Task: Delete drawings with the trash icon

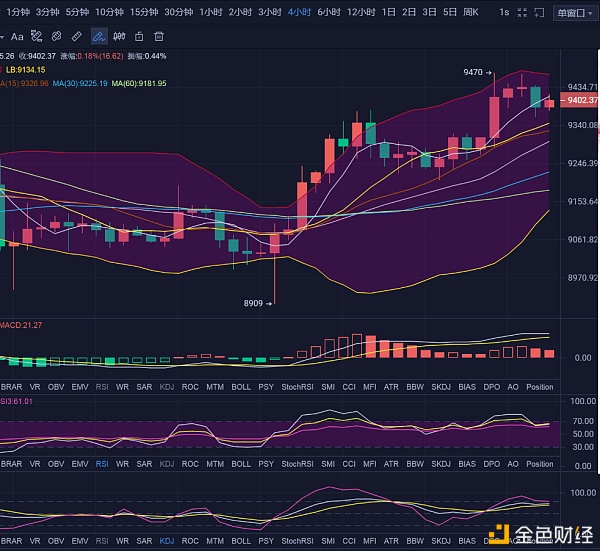Action: (159, 37)
